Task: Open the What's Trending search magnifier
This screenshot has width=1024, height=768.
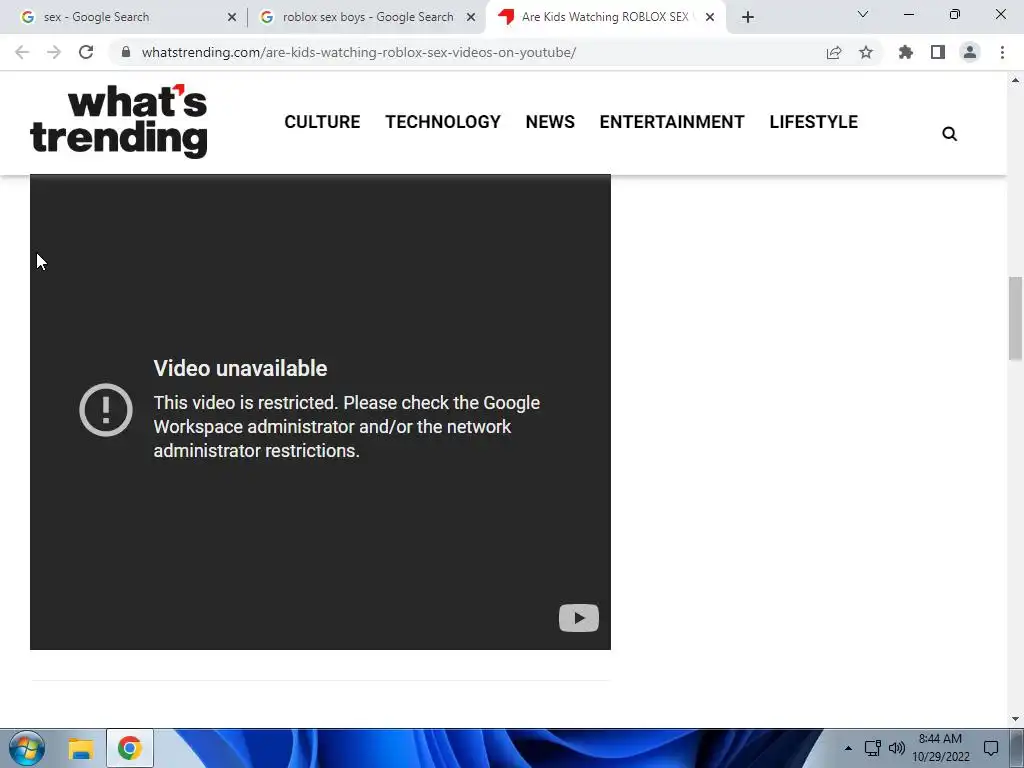Action: pyautogui.click(x=950, y=134)
